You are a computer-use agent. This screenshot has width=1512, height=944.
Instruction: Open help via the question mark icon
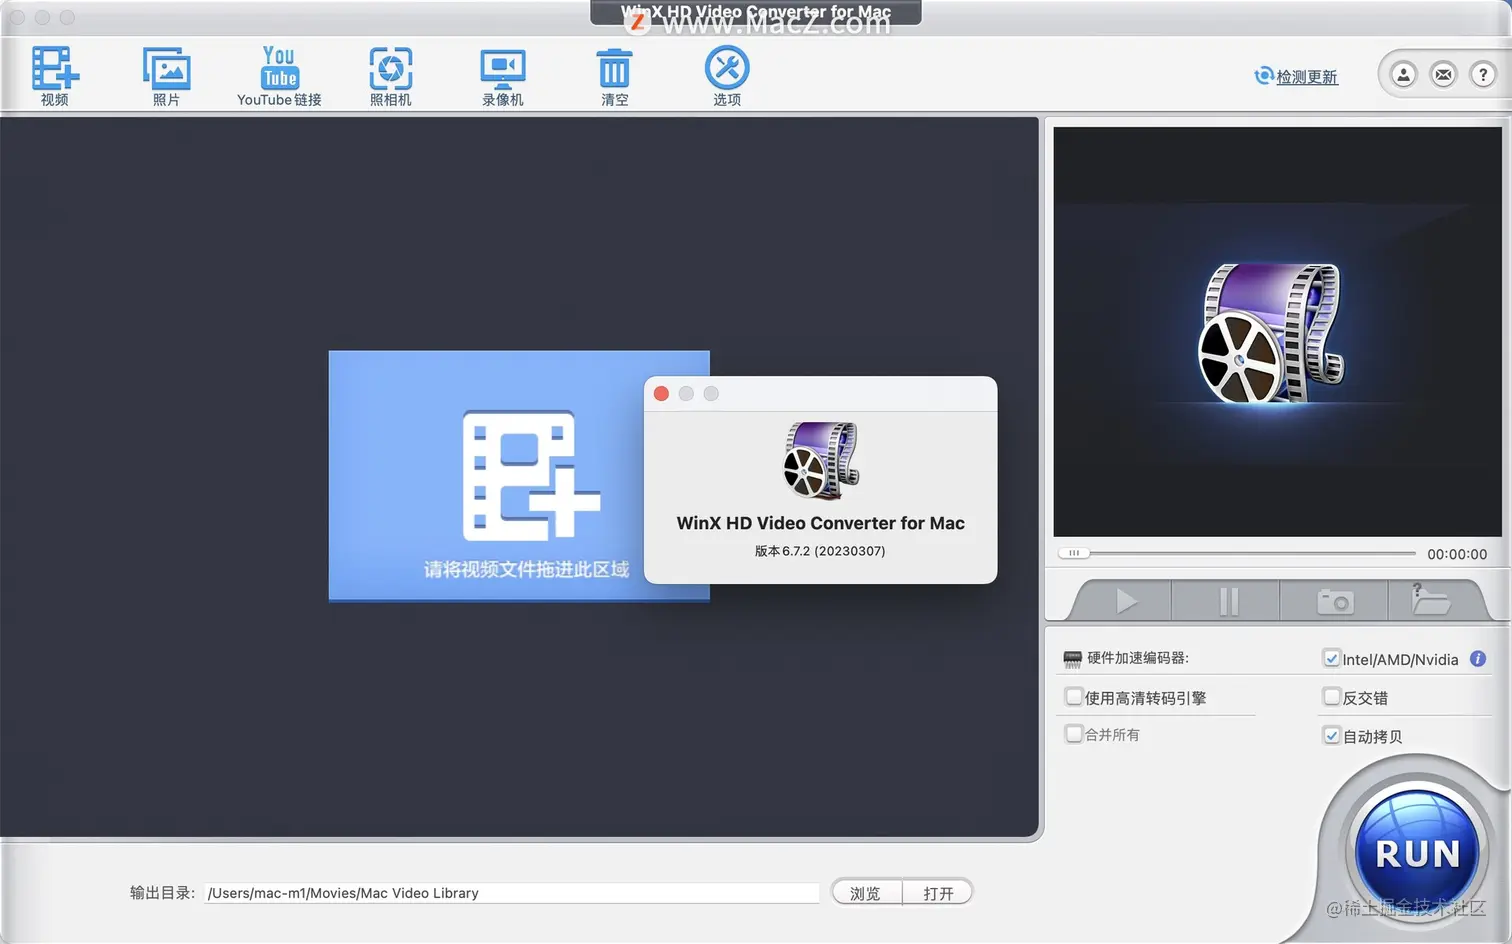1484,75
